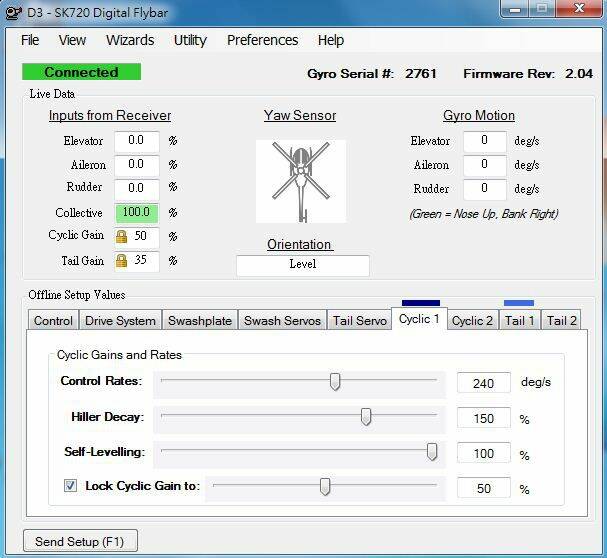The image size is (607, 558).
Task: Open the Preferences menu
Action: [262, 40]
